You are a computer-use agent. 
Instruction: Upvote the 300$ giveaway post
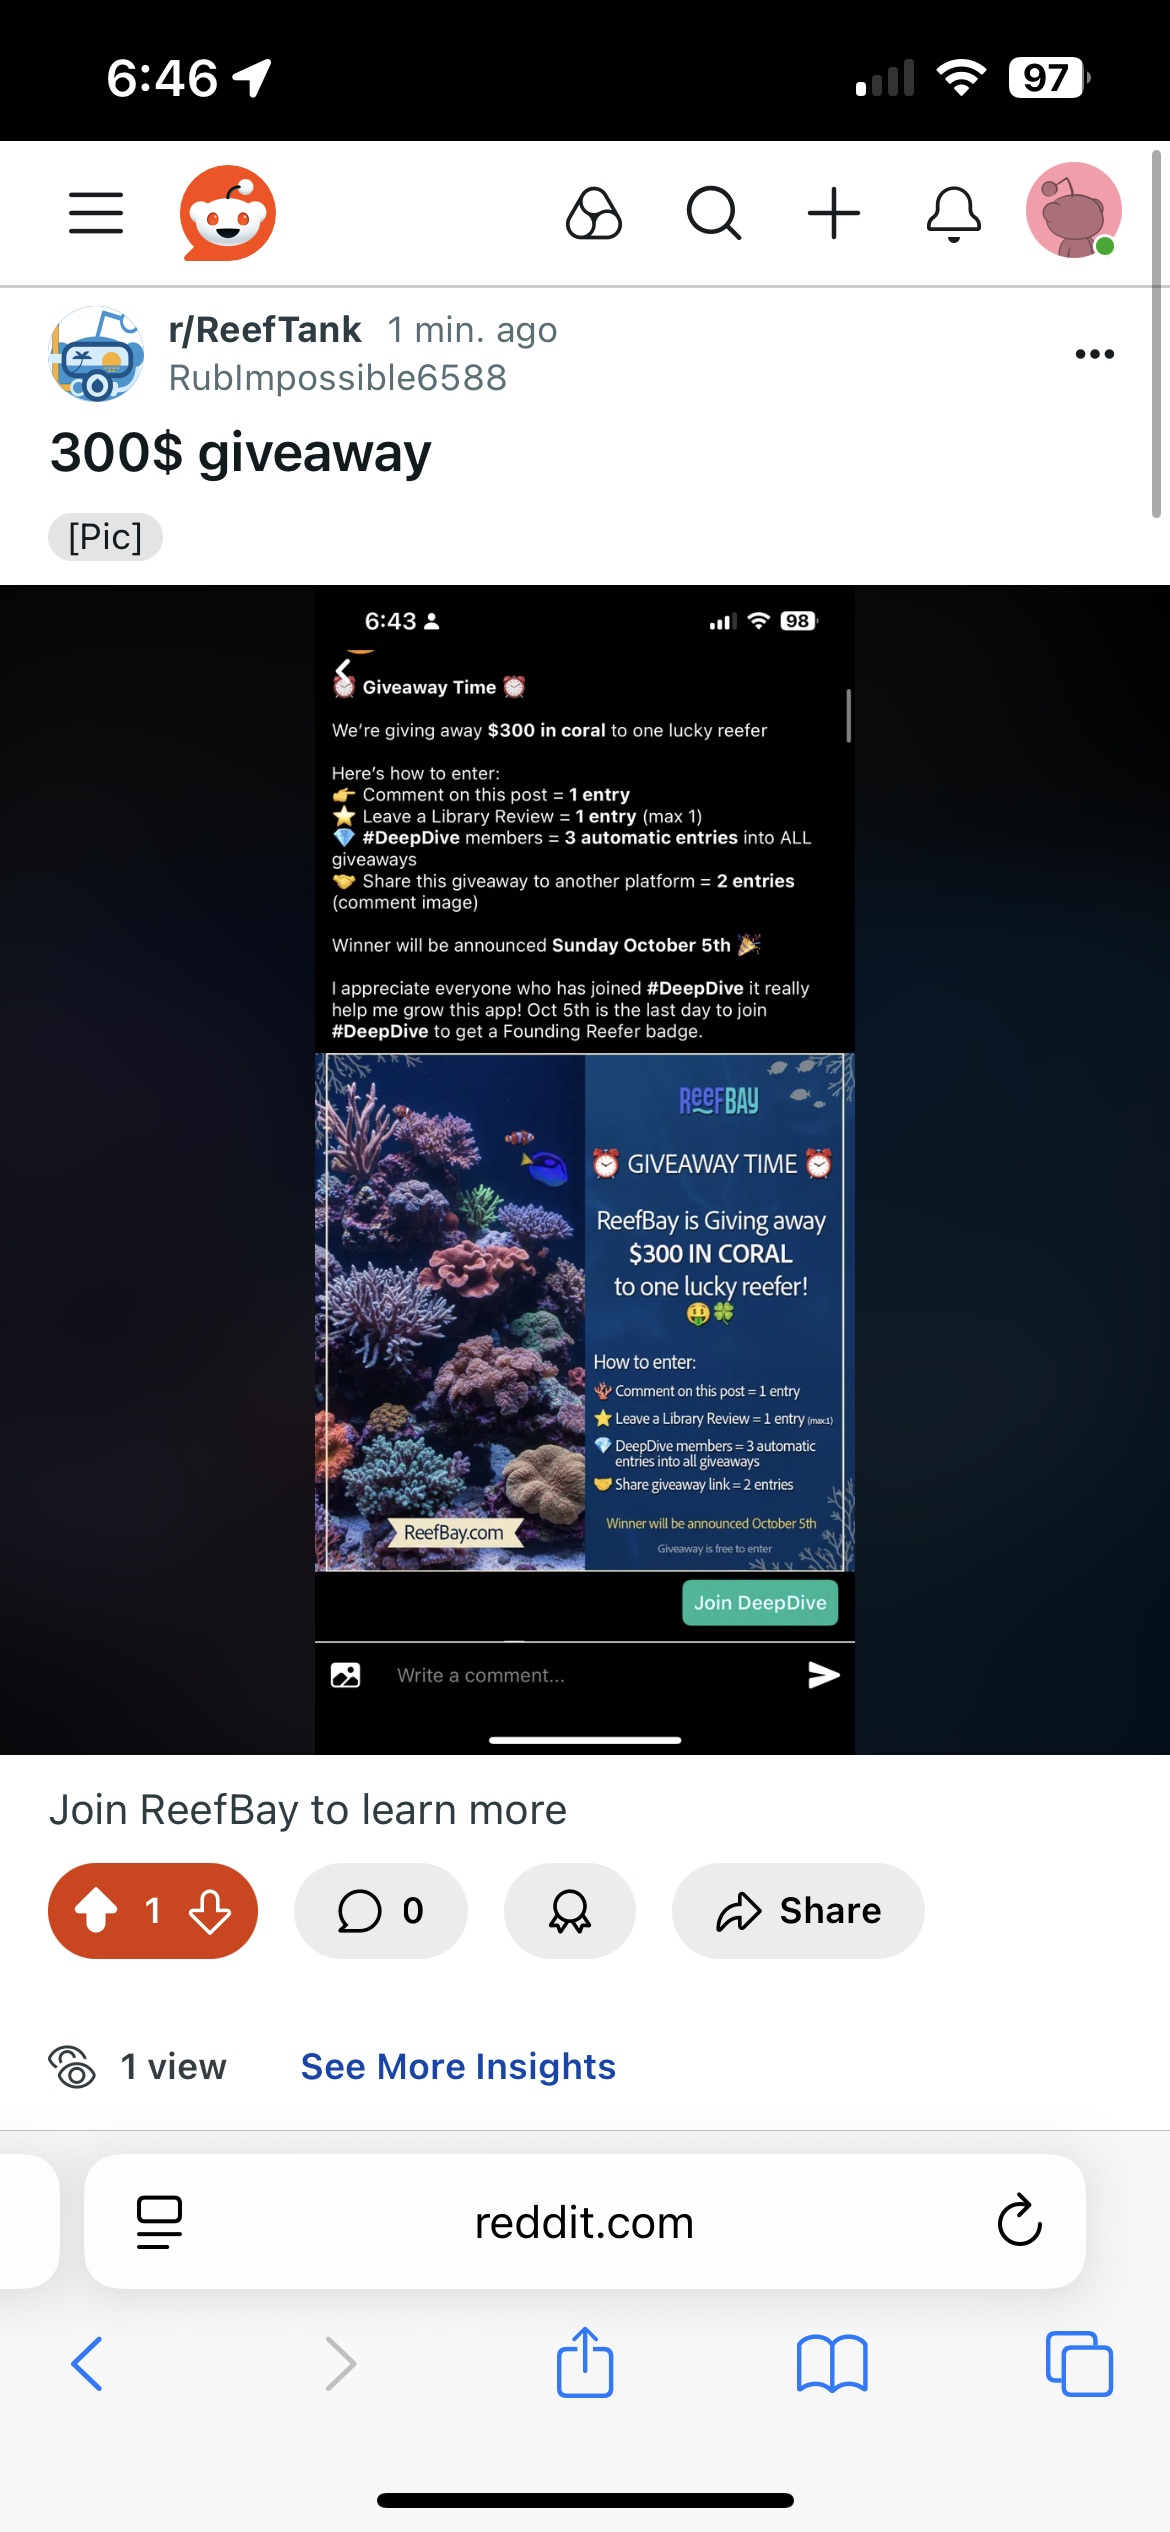click(97, 1910)
